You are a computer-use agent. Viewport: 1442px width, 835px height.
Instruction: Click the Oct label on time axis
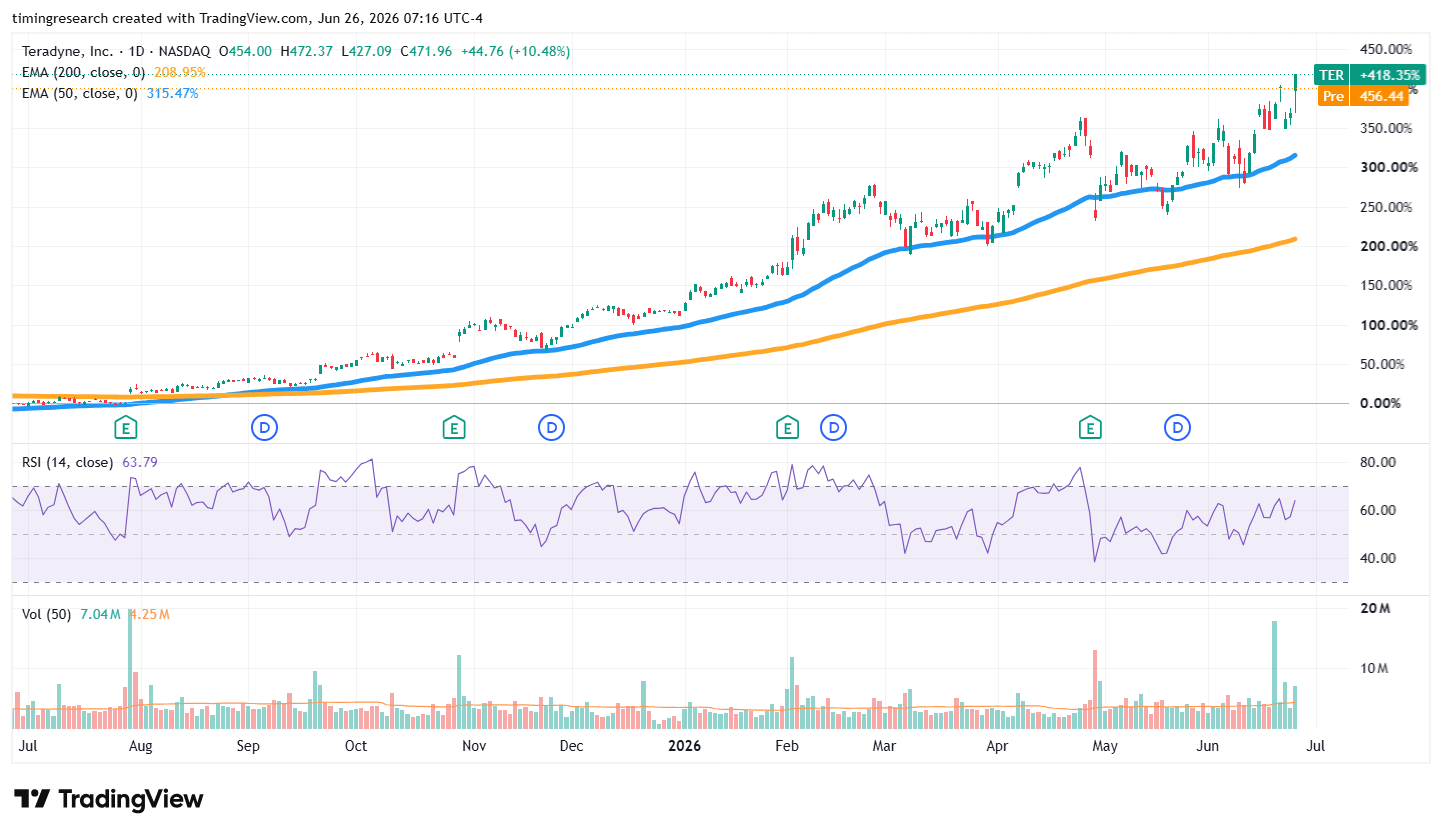[x=356, y=746]
